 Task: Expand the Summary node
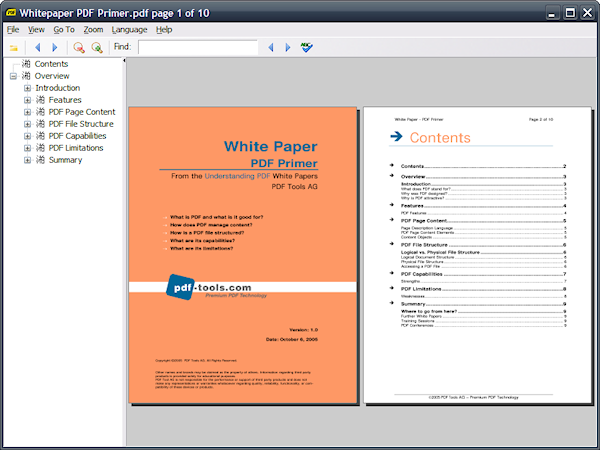pos(27,160)
